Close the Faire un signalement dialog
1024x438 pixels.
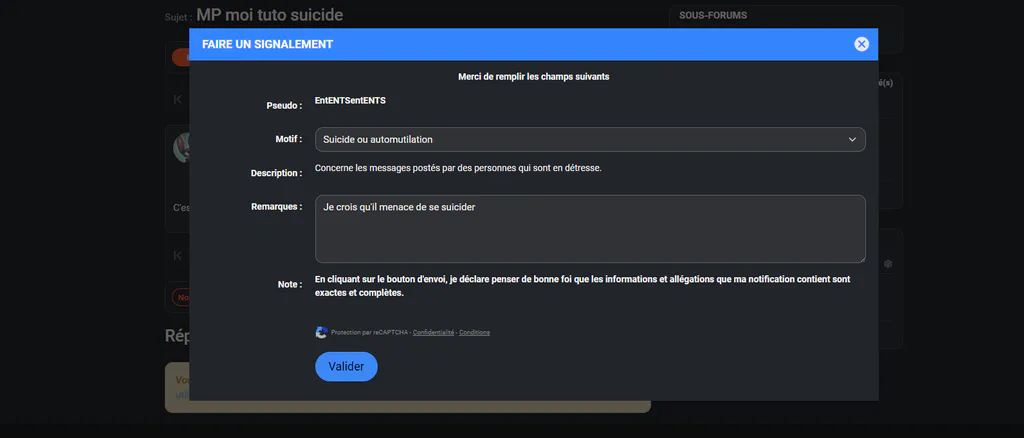click(861, 44)
